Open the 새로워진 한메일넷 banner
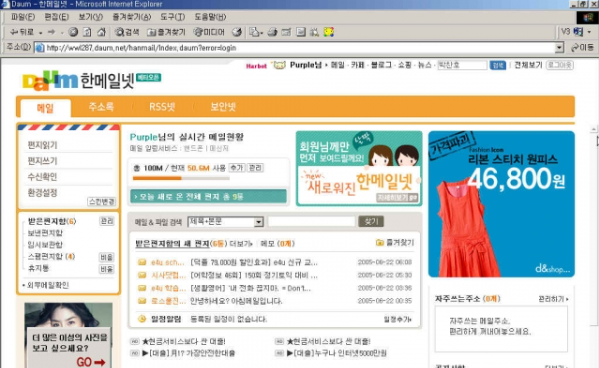 [x=359, y=169]
